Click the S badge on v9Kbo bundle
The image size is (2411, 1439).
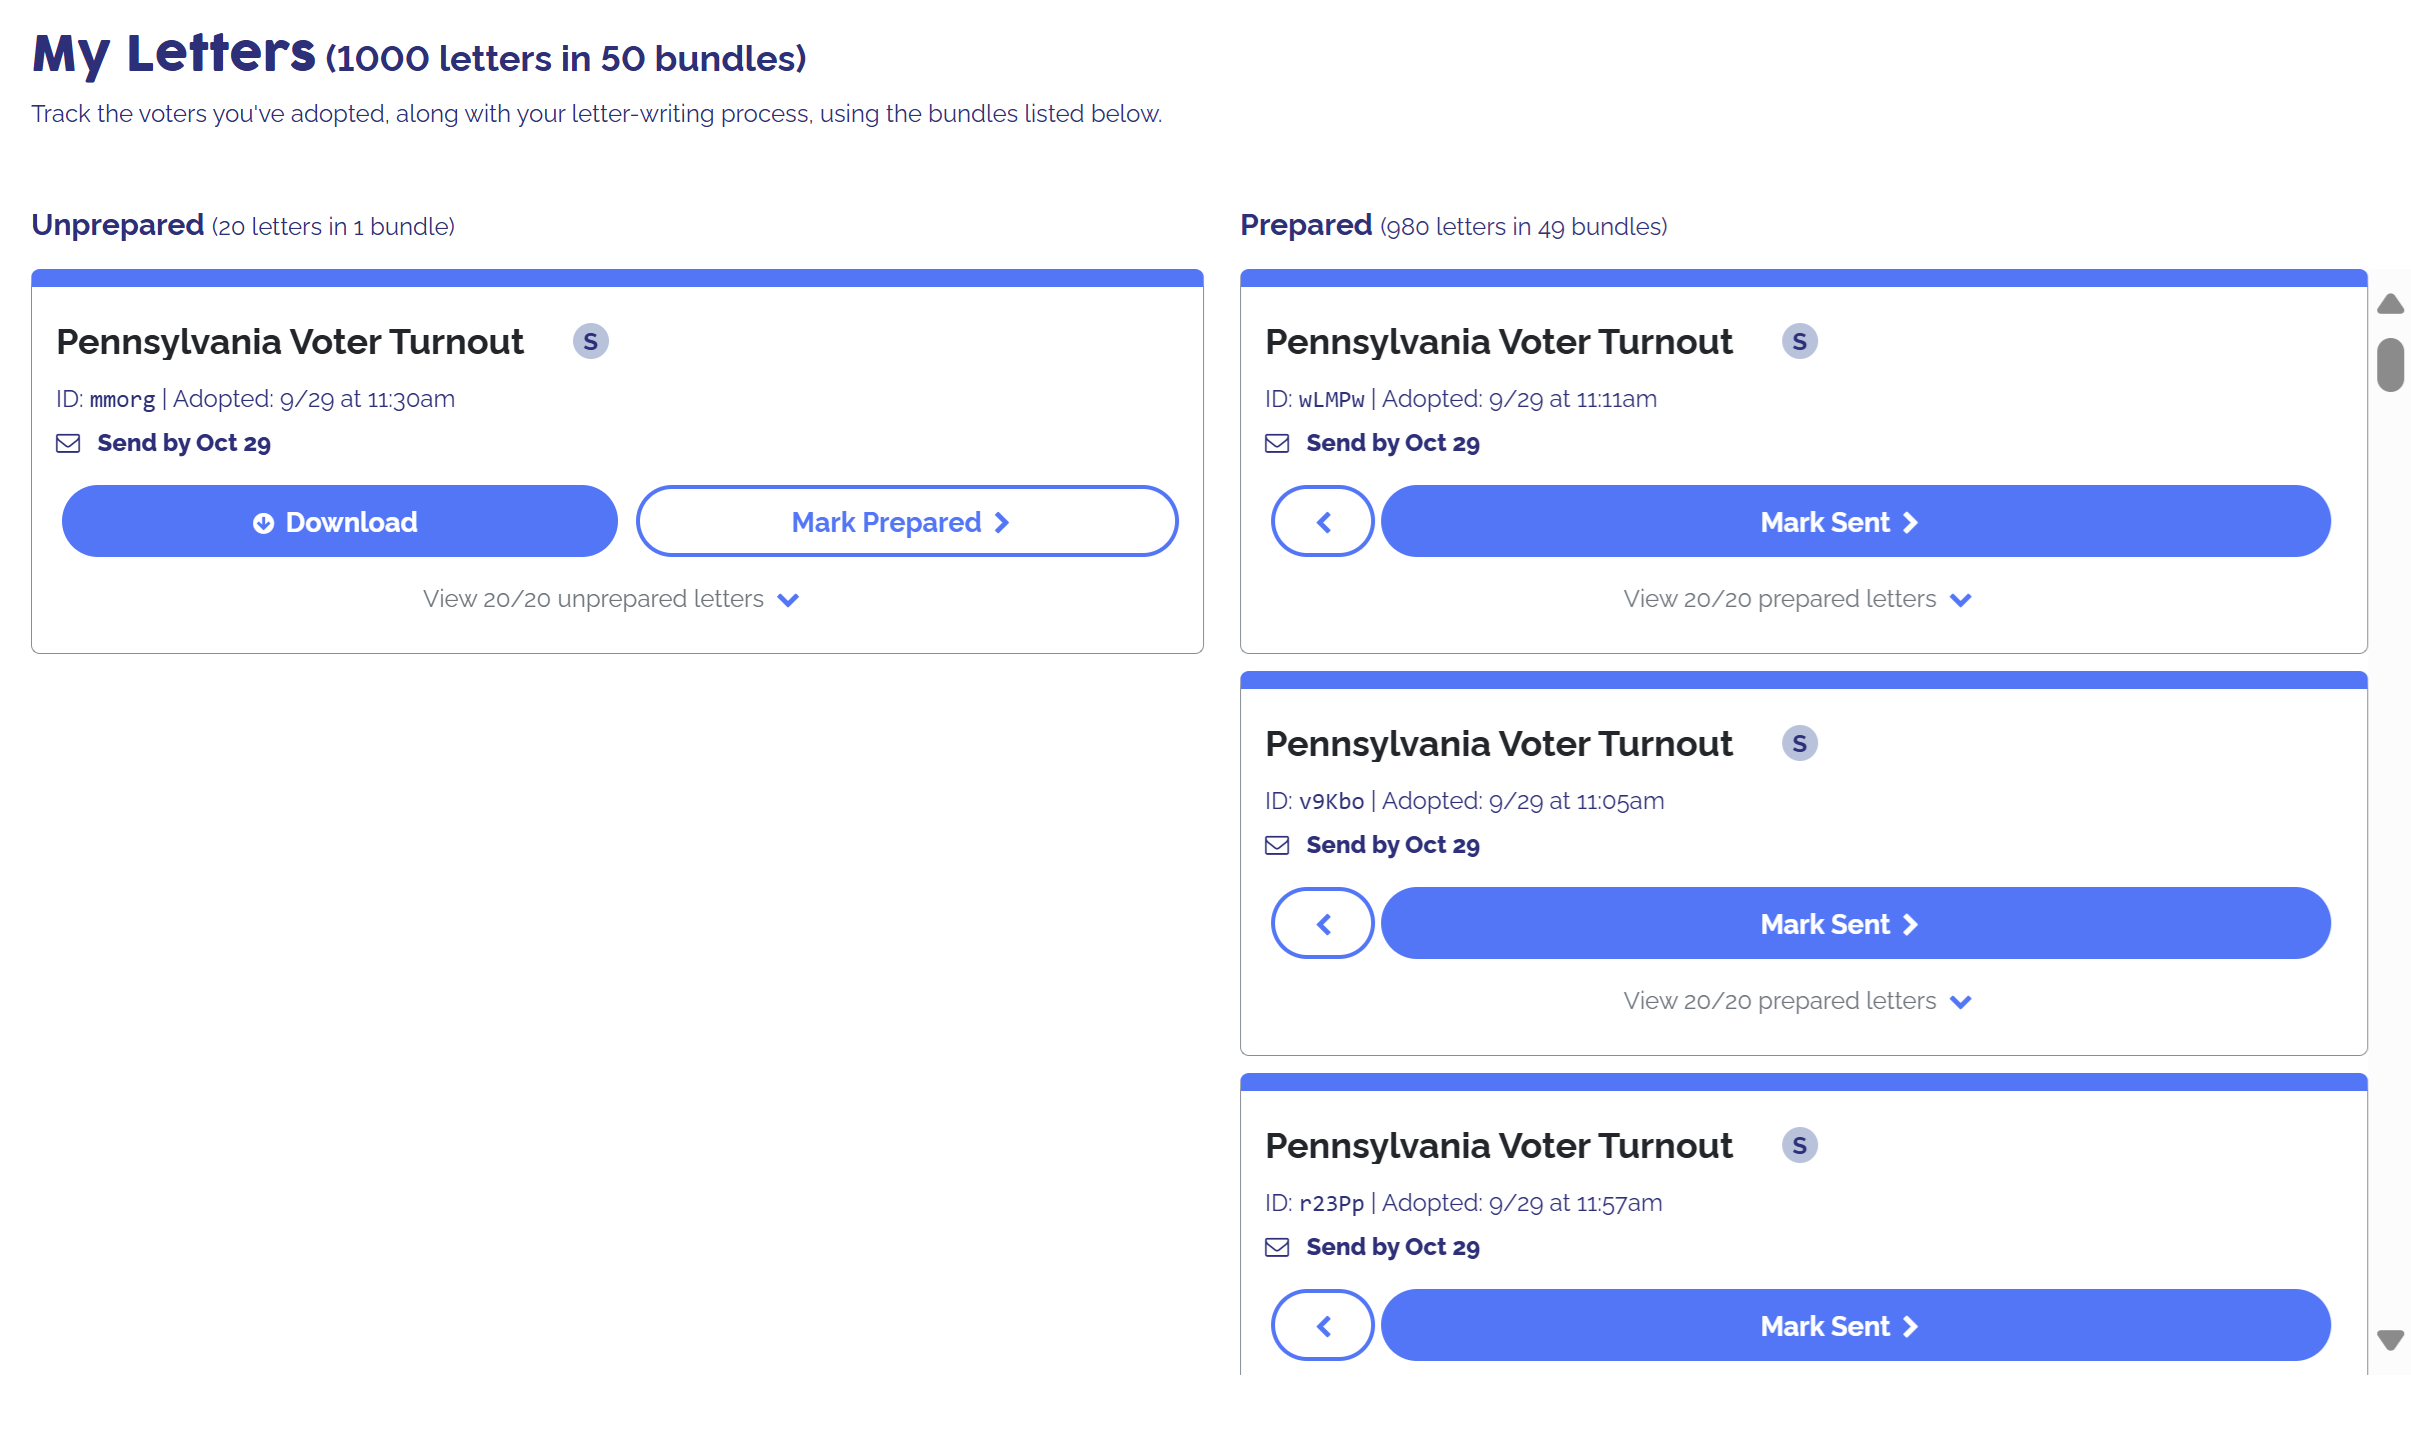(1799, 744)
